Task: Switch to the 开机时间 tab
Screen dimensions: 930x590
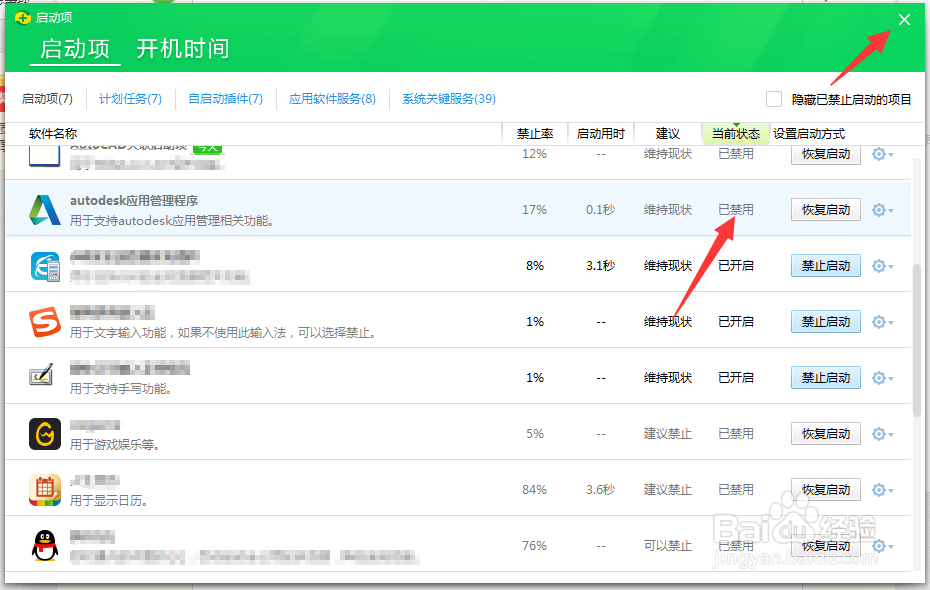Action: pyautogui.click(x=183, y=49)
